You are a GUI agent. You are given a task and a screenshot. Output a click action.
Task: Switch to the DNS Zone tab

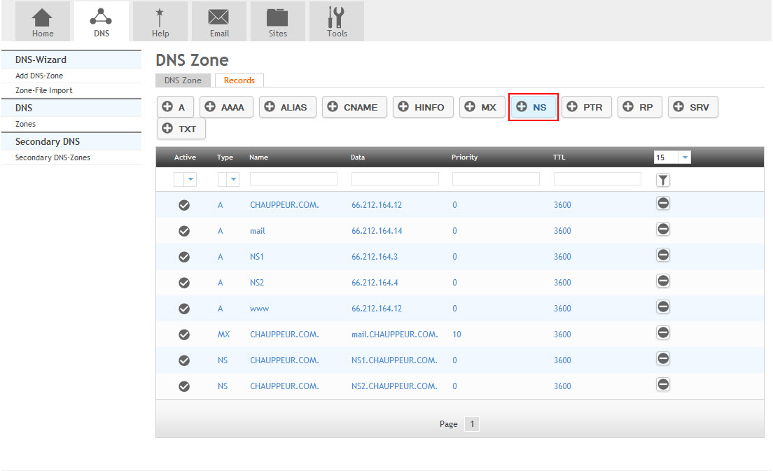pyautogui.click(x=183, y=80)
